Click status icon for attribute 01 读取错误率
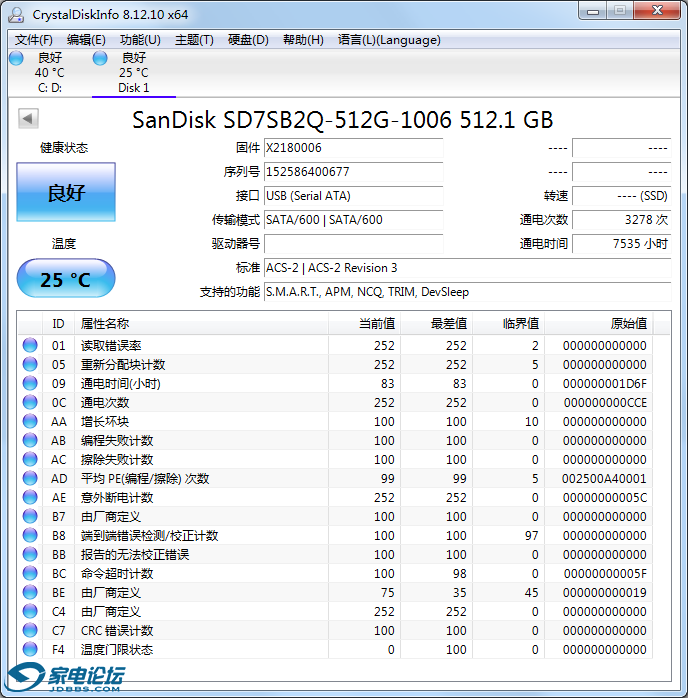Viewport: 688px width, 698px height. coord(30,345)
